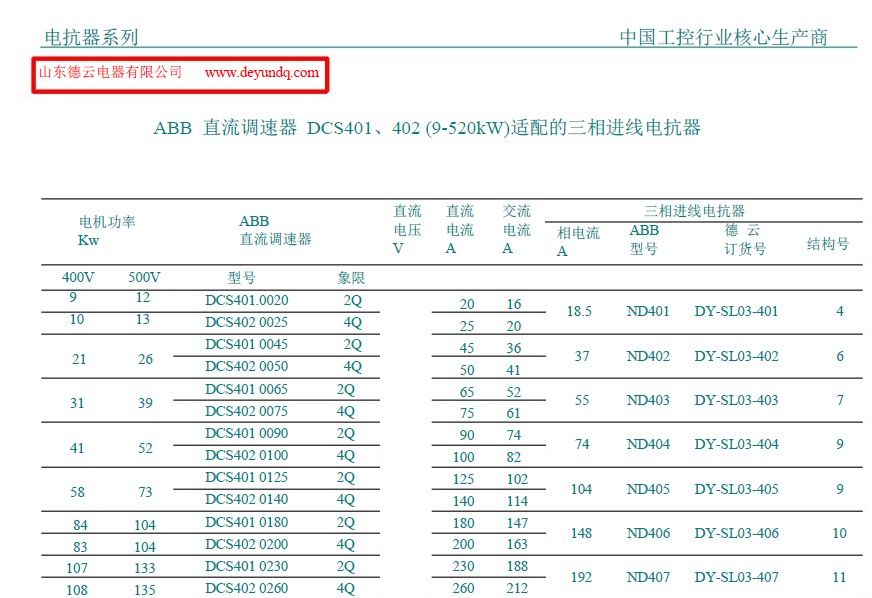Click the phase current value 18.5
This screenshot has height=598, width=872.
[x=579, y=312]
